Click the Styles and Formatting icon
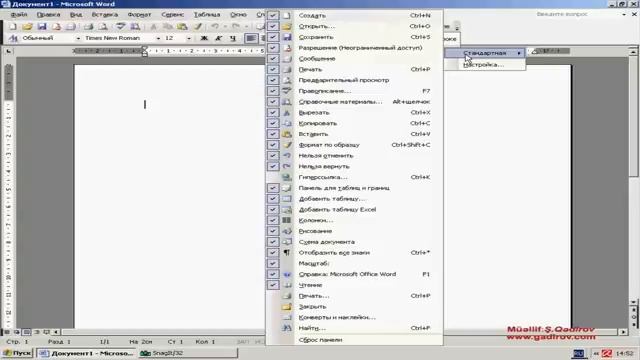Screen dimensions: 640x360 (x=13, y=38)
